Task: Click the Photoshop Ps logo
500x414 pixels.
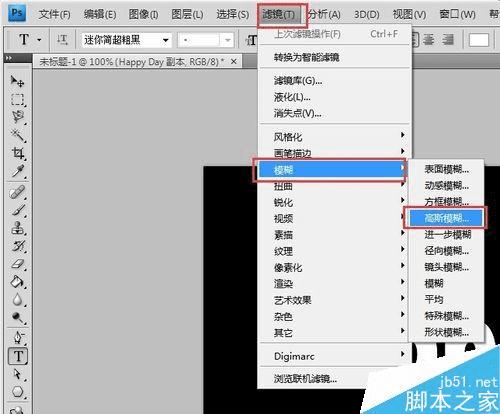Action: coord(17,13)
